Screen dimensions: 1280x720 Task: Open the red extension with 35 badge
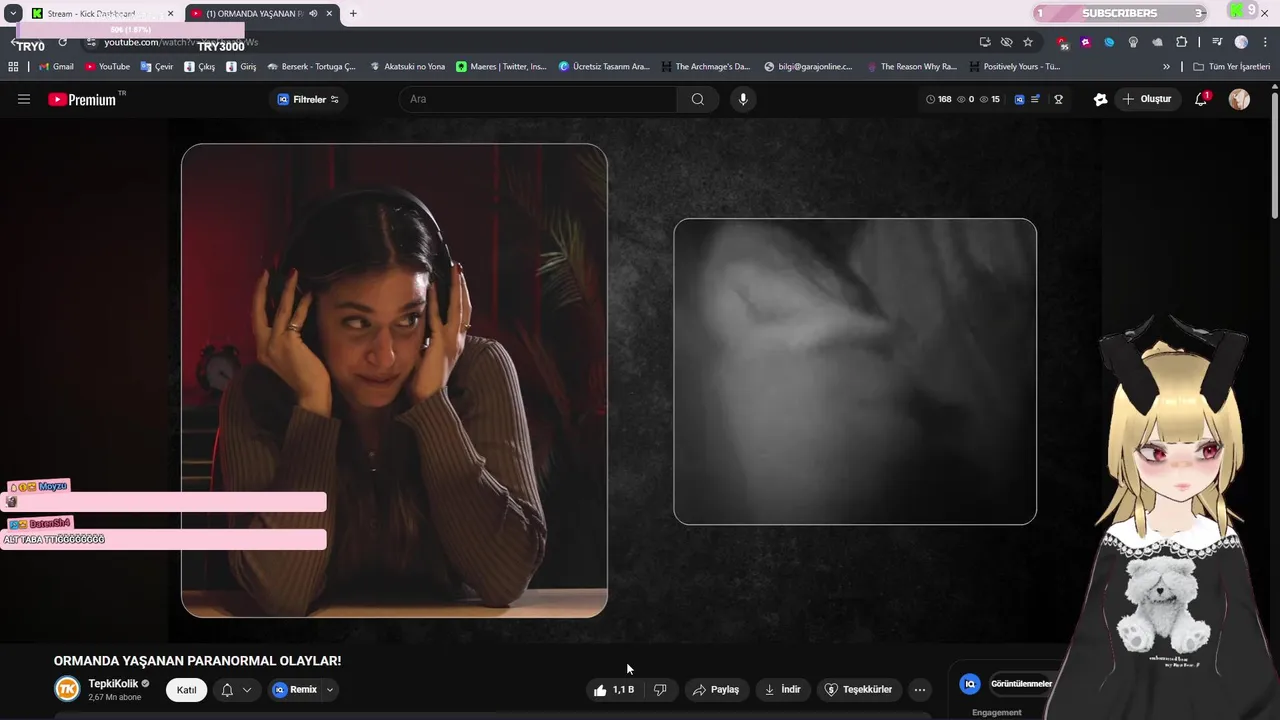[x=1062, y=42]
